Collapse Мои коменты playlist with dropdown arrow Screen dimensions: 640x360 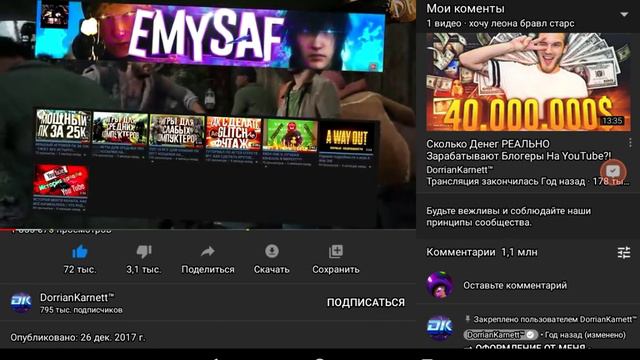(x=624, y=15)
